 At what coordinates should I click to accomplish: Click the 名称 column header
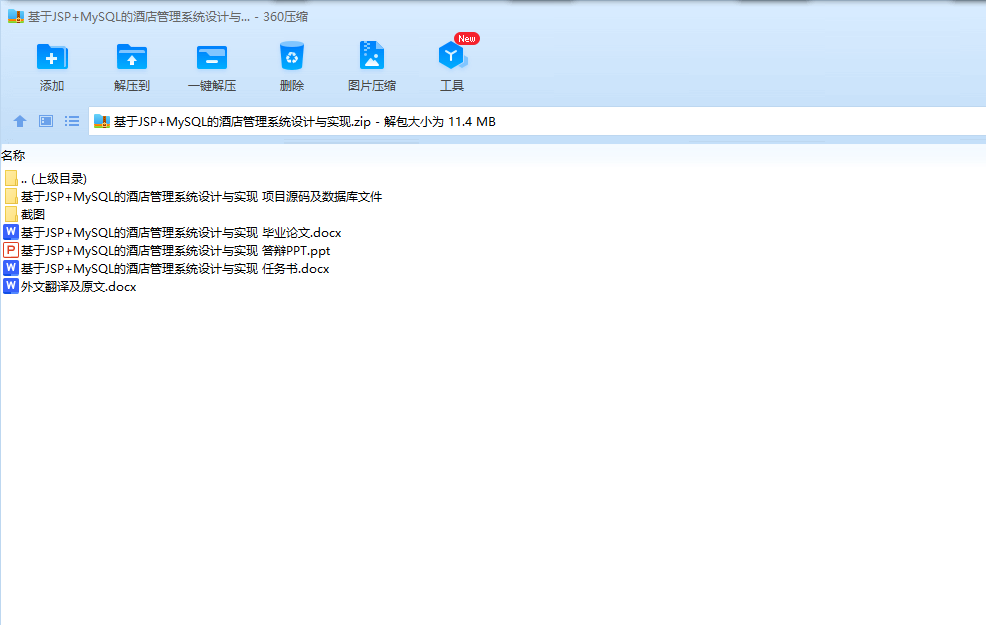click(x=13, y=155)
